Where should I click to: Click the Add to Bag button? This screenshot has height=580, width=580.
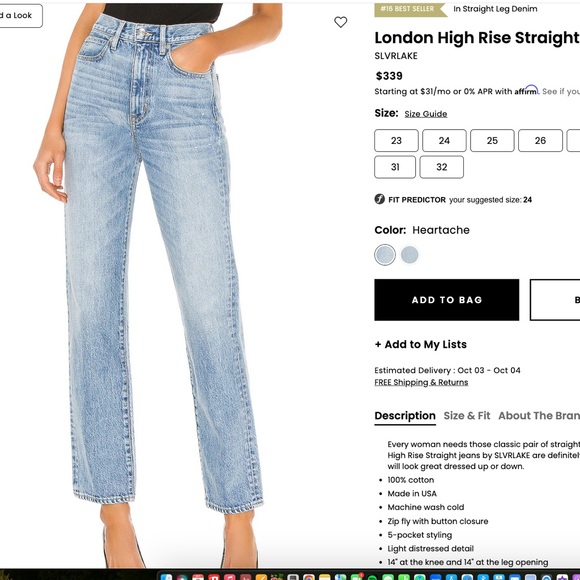tap(446, 300)
